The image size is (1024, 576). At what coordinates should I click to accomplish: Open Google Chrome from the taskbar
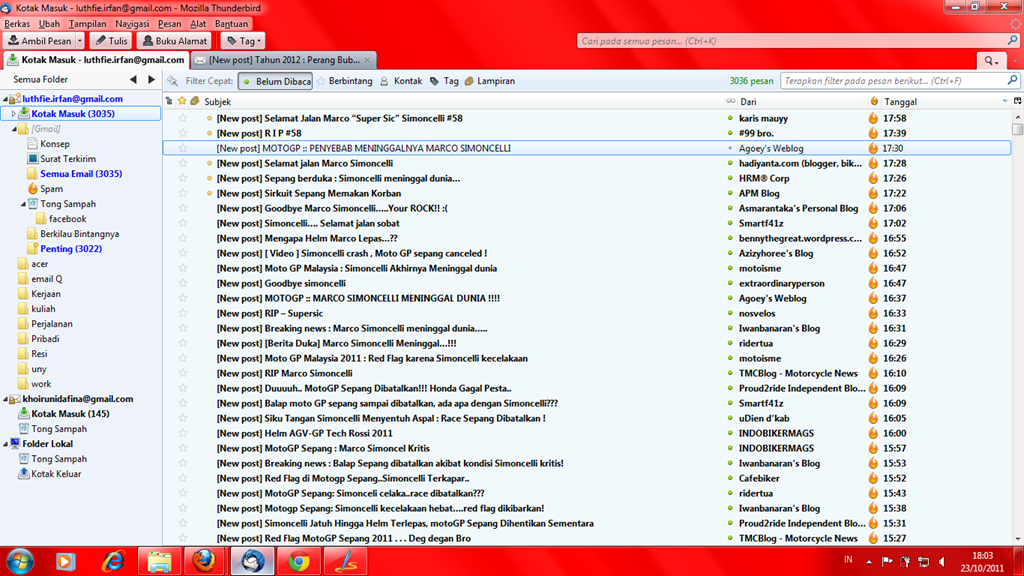(298, 561)
